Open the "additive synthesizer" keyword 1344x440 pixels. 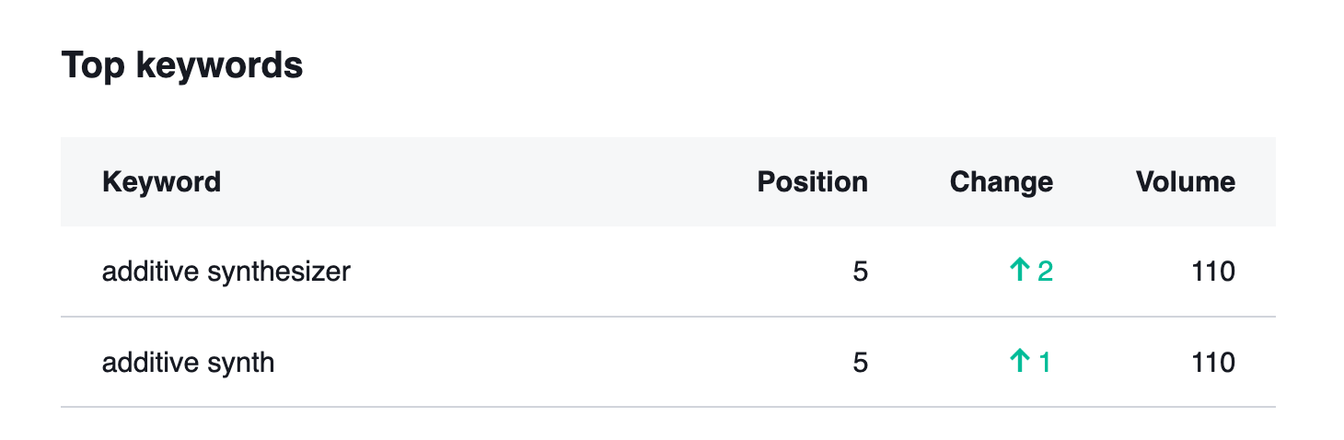(226, 271)
